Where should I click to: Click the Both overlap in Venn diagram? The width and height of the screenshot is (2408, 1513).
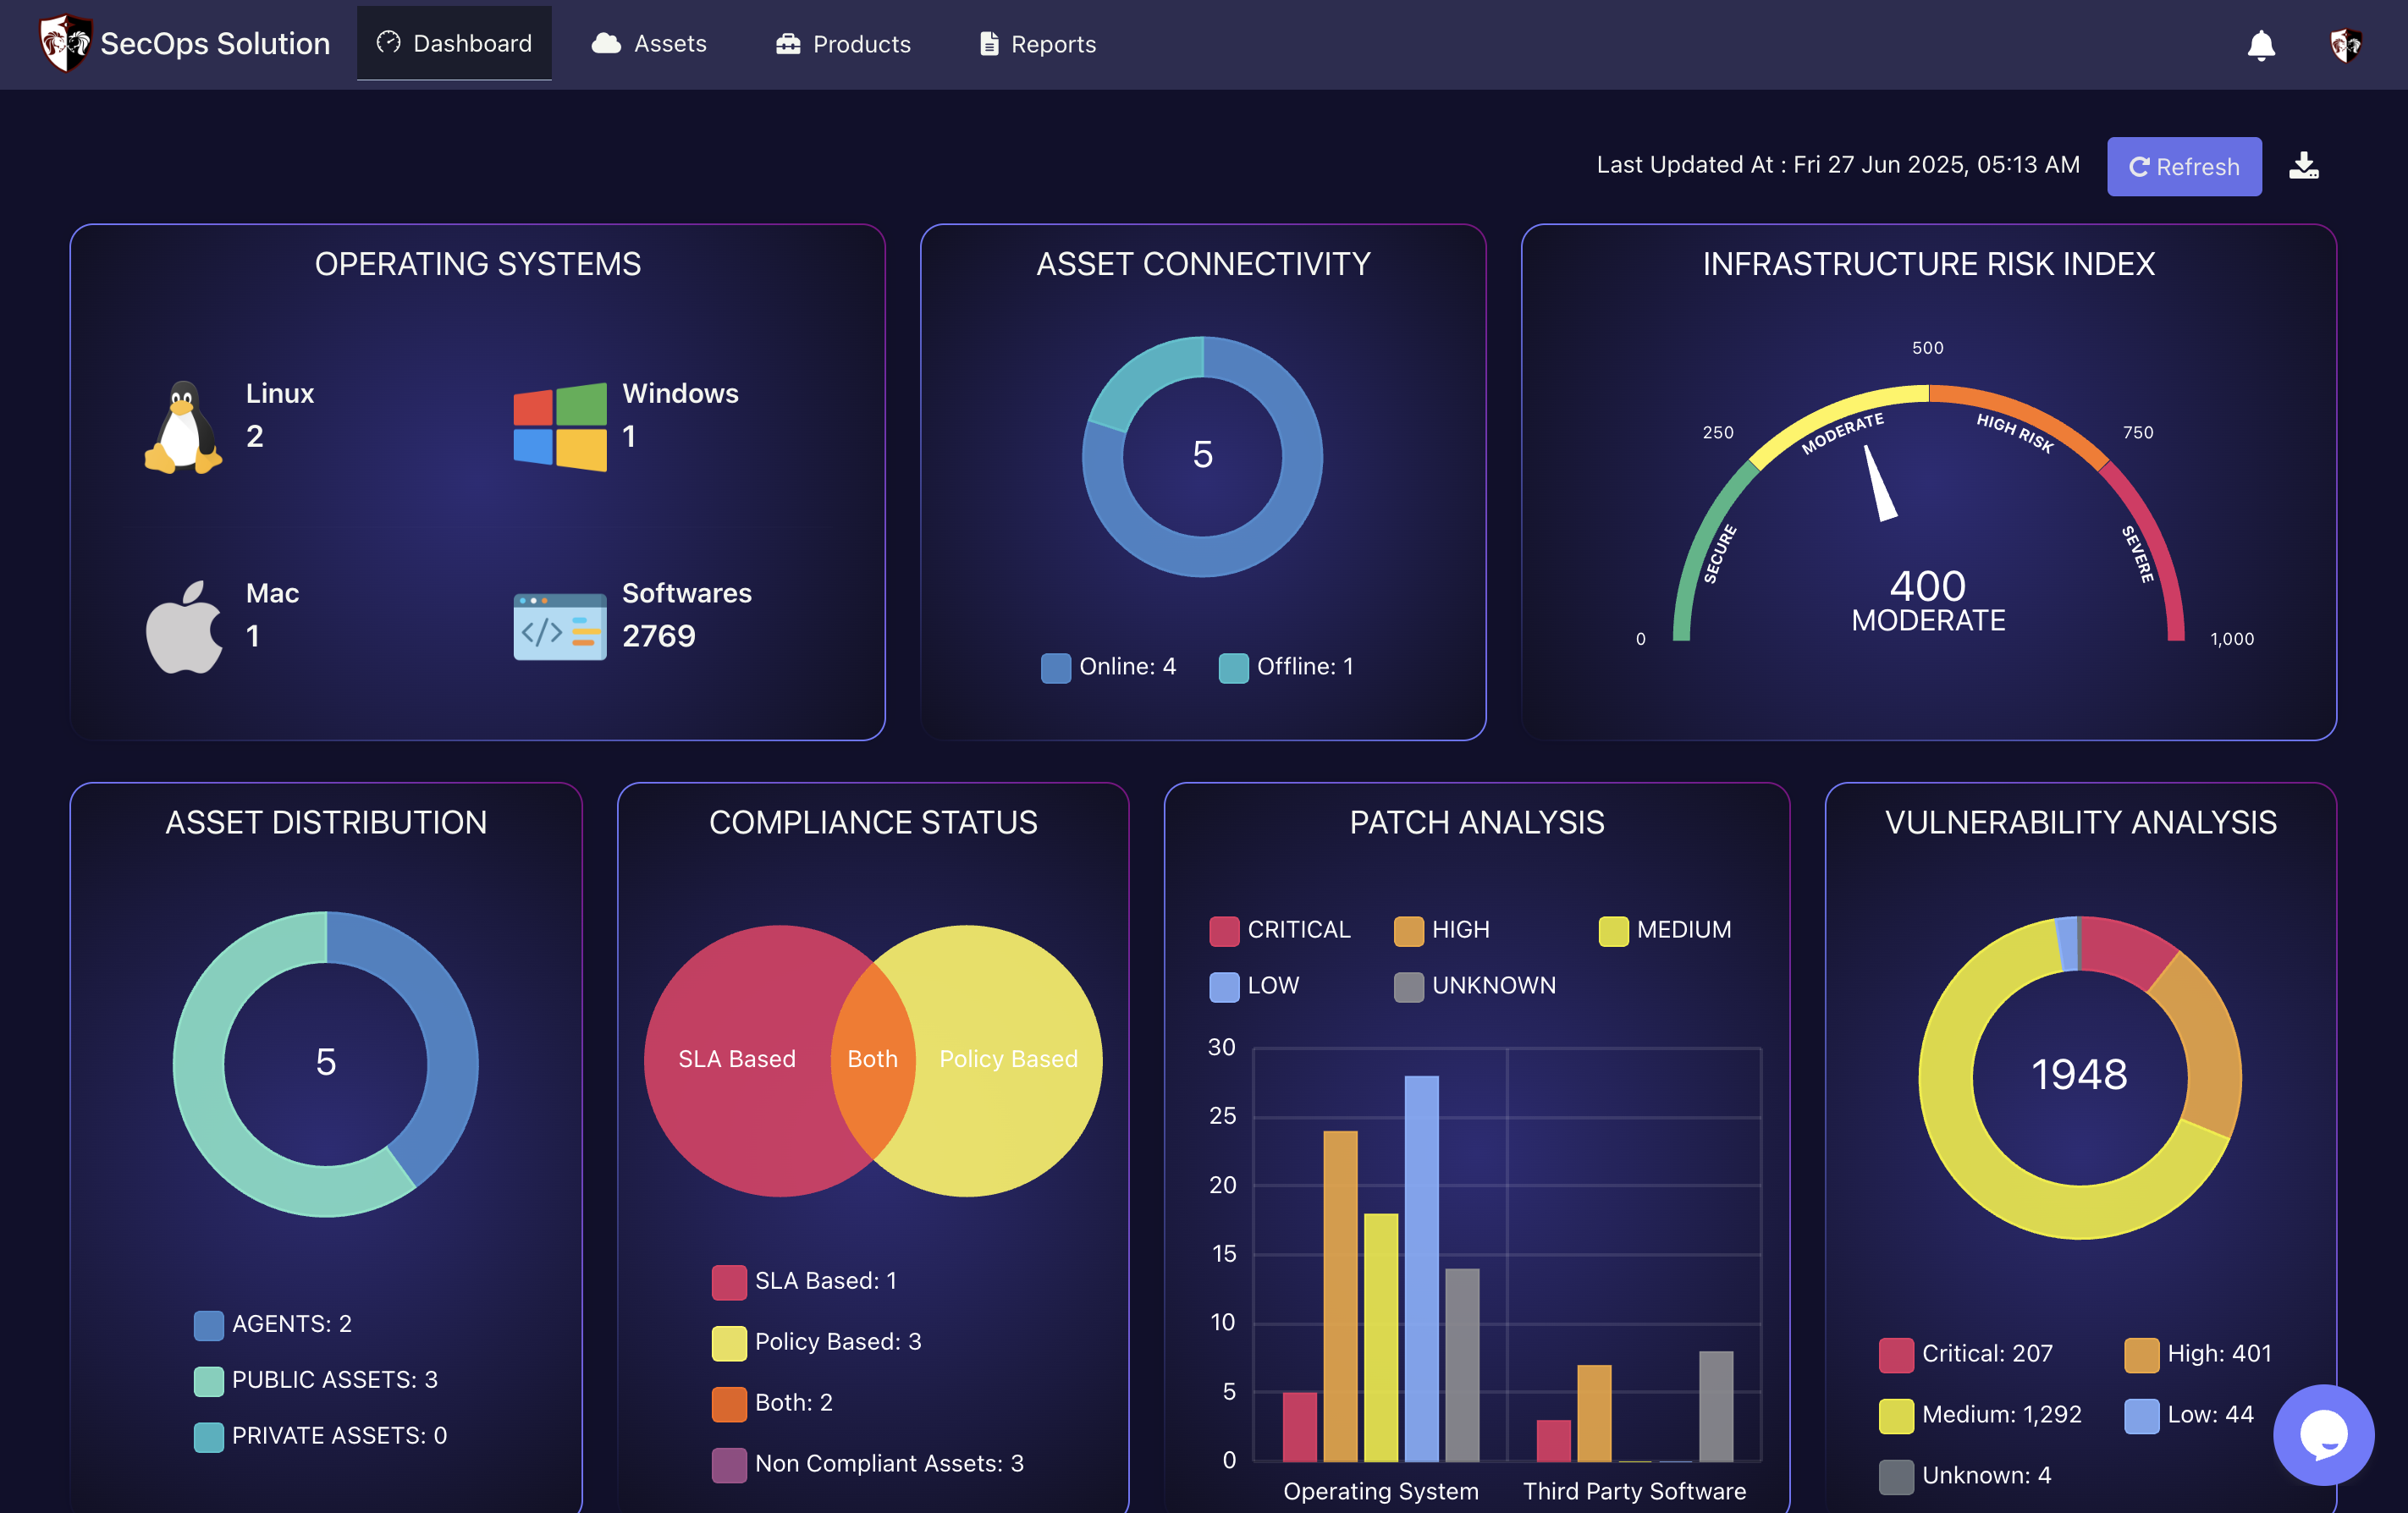(x=872, y=1060)
